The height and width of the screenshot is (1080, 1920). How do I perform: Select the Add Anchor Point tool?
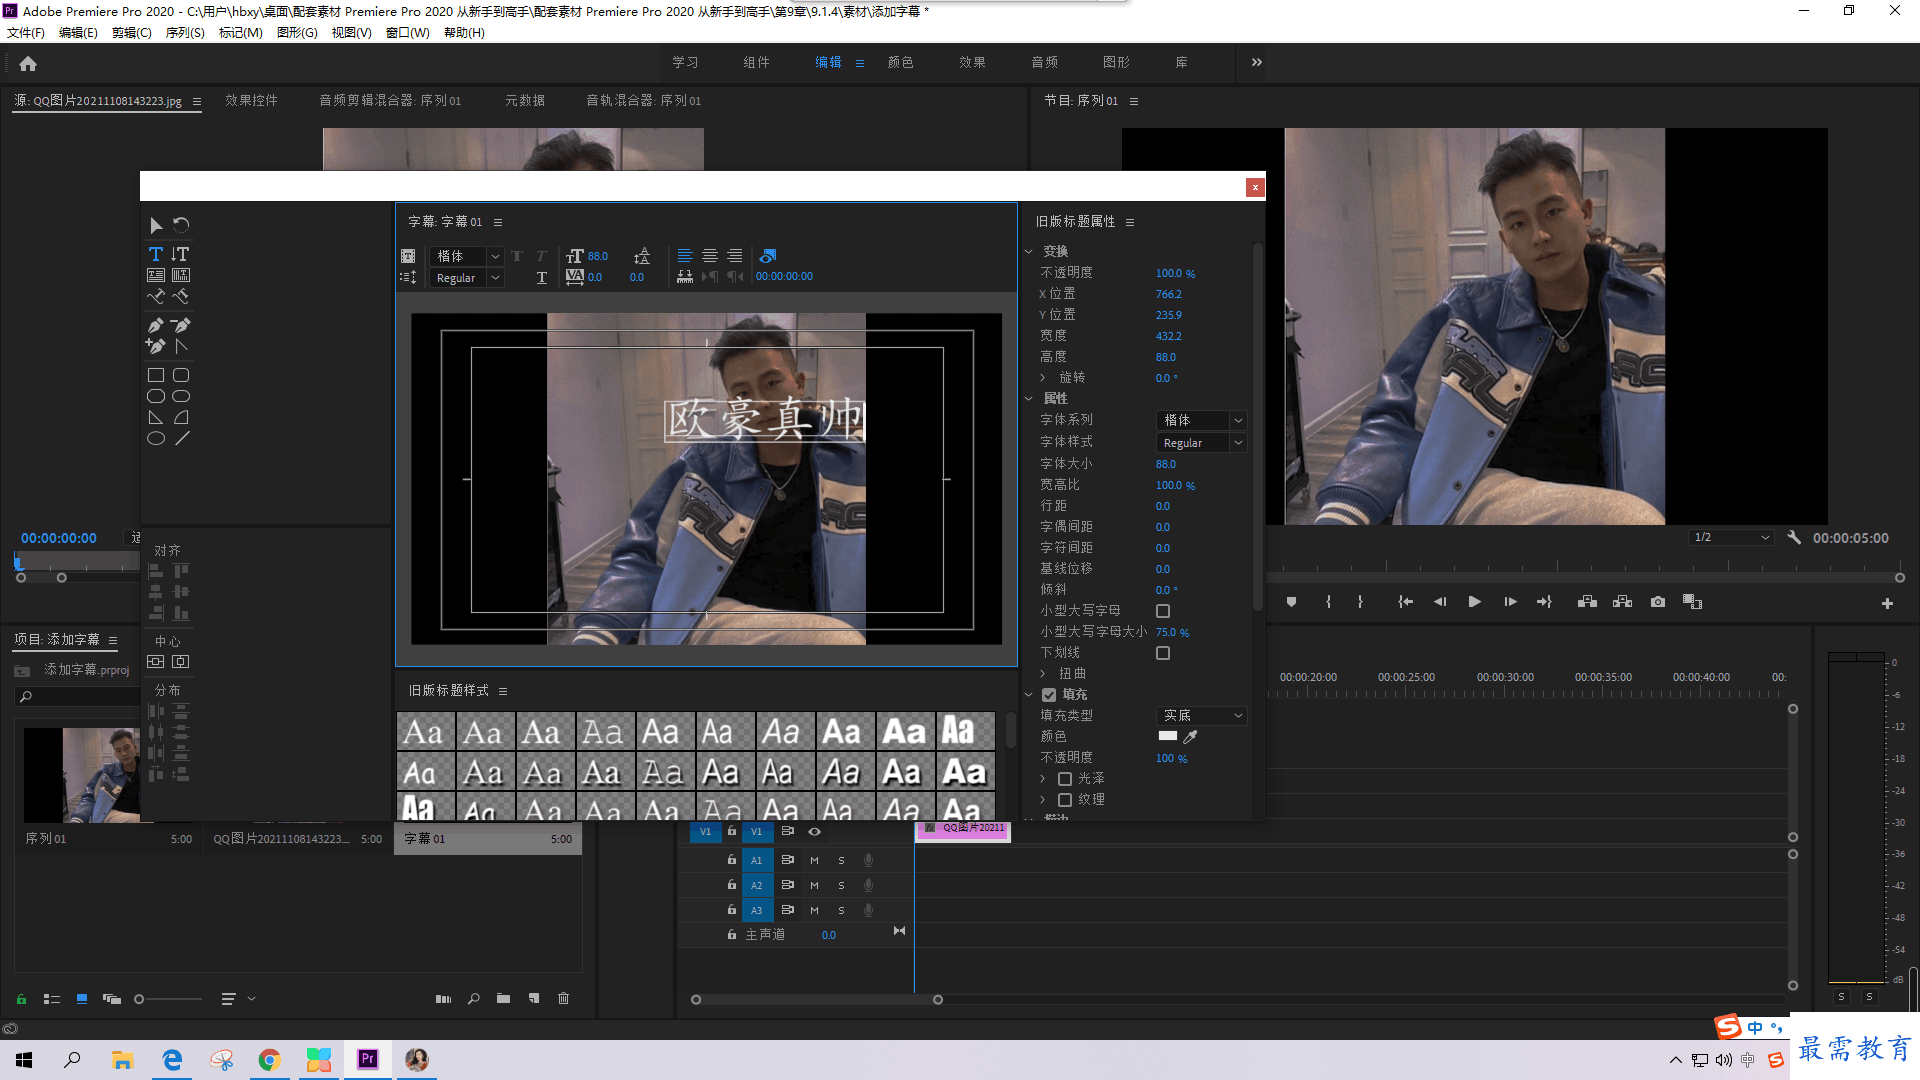click(156, 346)
